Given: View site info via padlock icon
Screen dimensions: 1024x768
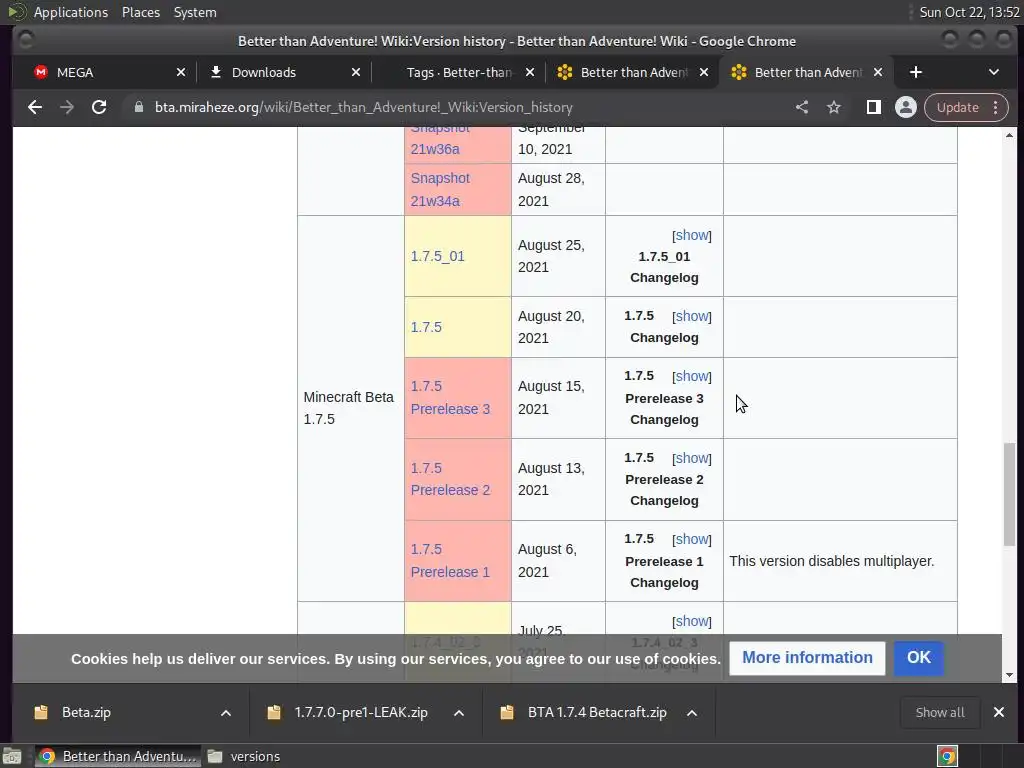Looking at the screenshot, I should (138, 107).
